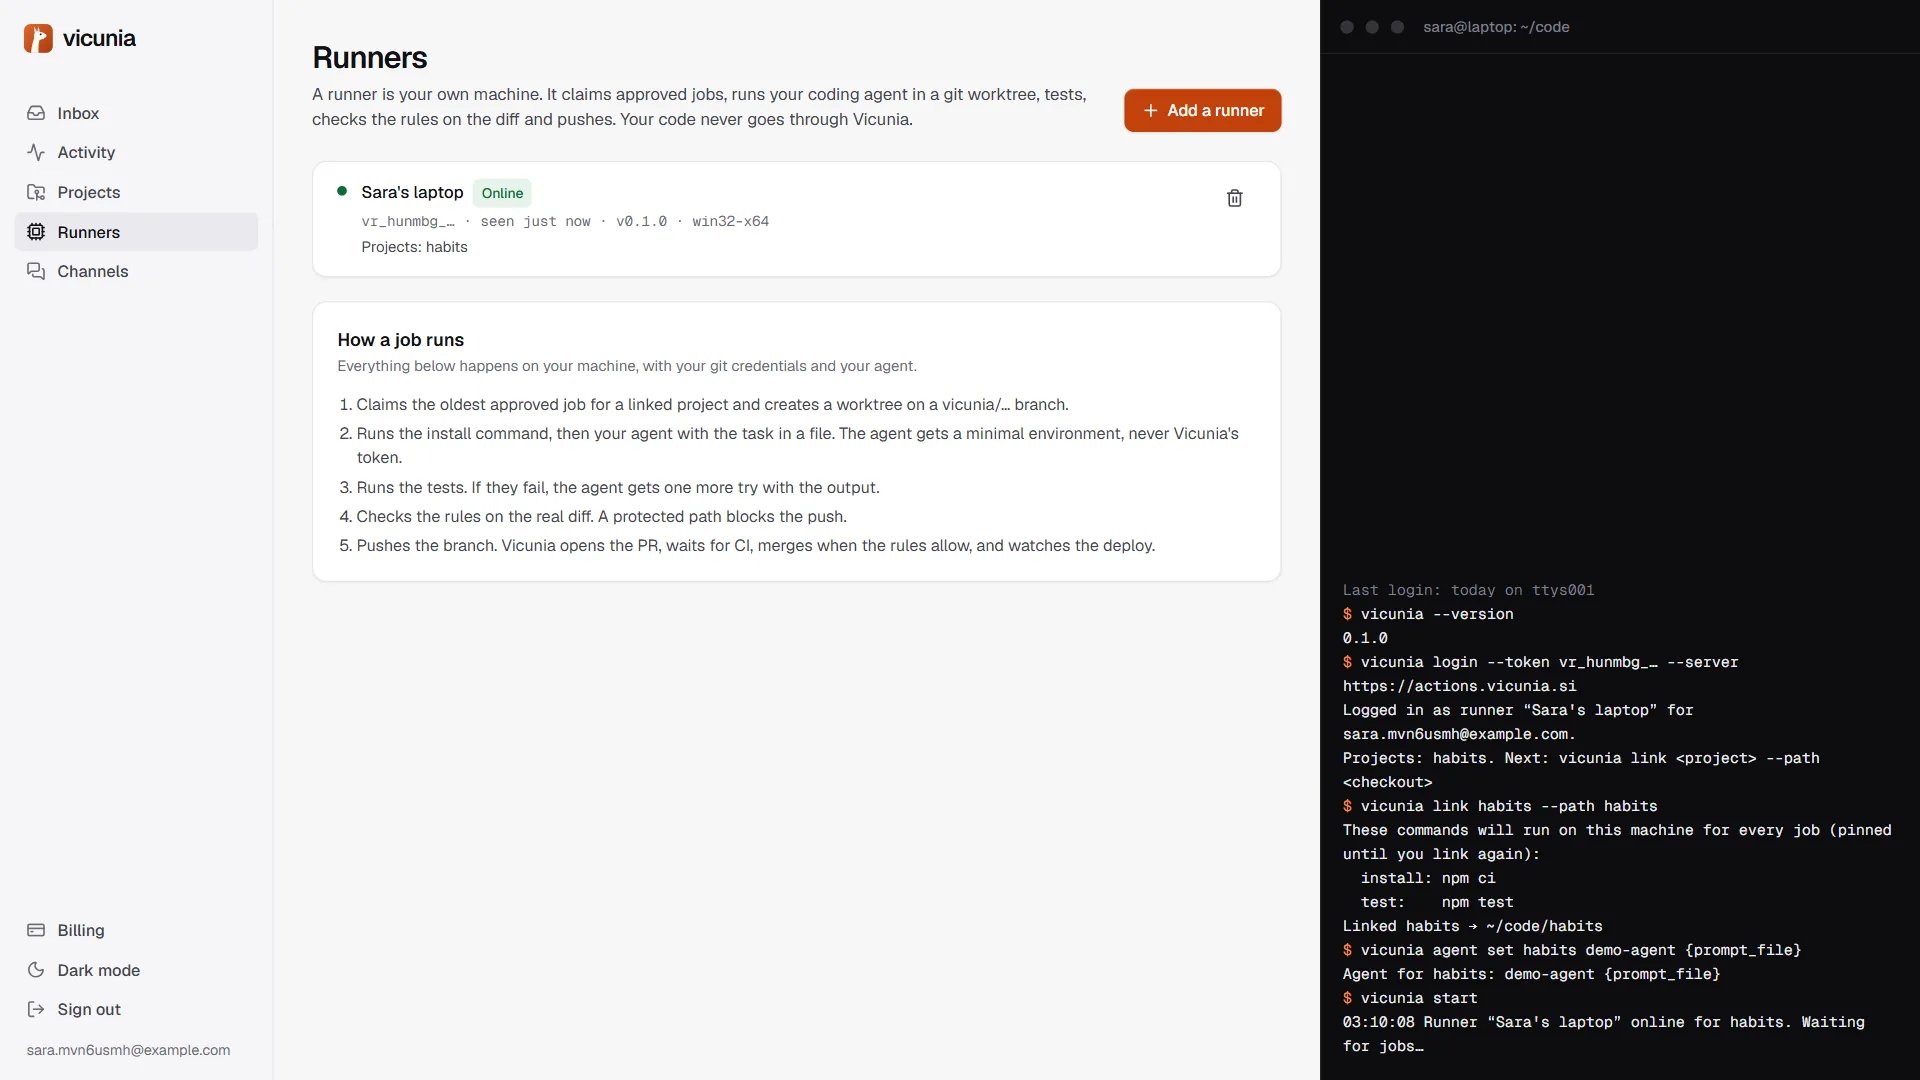Viewport: 1920px width, 1080px height.
Task: Click the Sign out arrow icon
Action: [x=36, y=1009]
